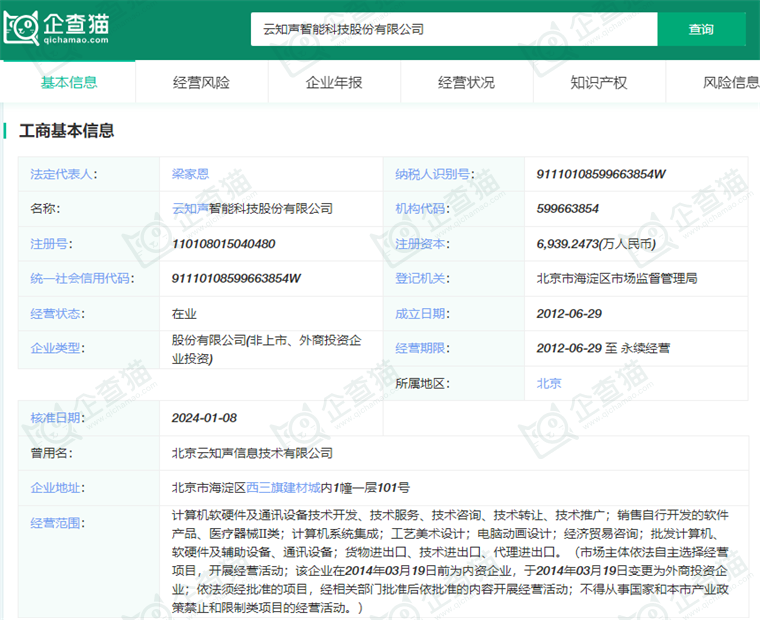Click the 2012-06-29 至 永续经营 value
The height and width of the screenshot is (620, 760).
603,348
